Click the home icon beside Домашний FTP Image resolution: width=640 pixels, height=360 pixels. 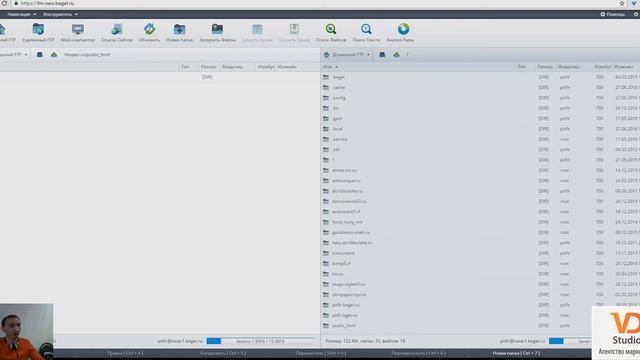tap(326, 54)
